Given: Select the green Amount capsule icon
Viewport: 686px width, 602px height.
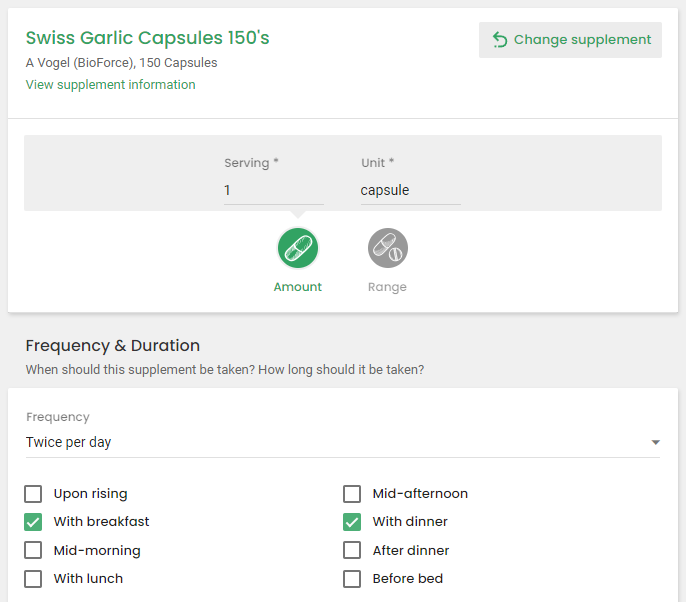Looking at the screenshot, I should click(298, 248).
